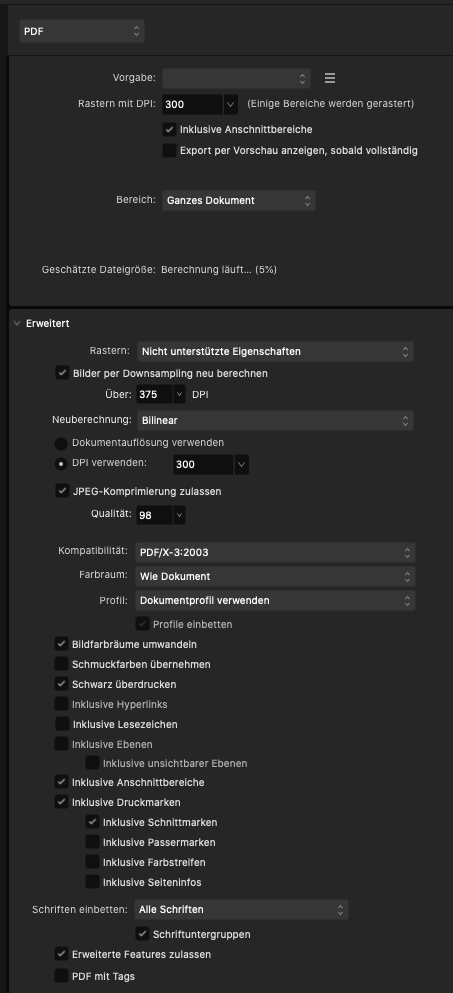Uncheck JPEG-Komprimierung zulassen
The height and width of the screenshot is (993, 453).
62,491
